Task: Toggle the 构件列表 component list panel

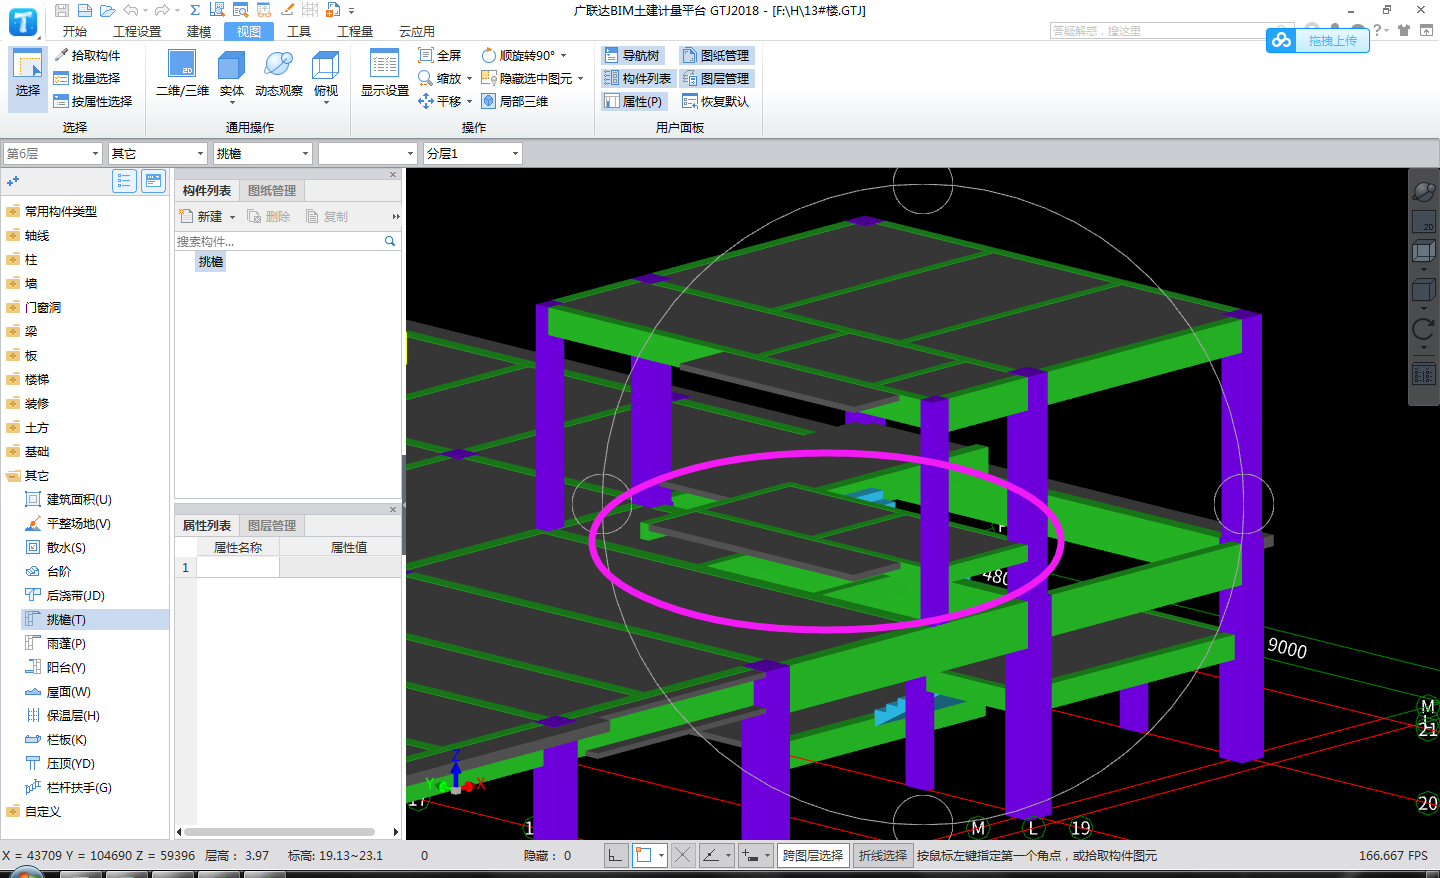Action: pos(638,78)
